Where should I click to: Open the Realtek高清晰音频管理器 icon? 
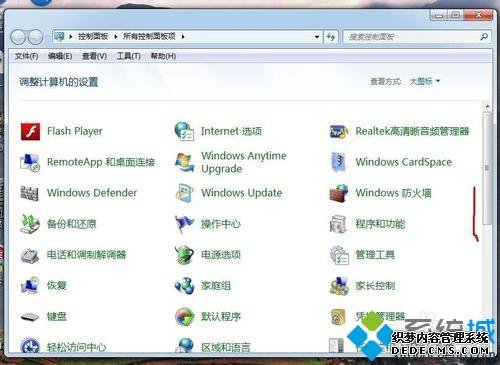pyautogui.click(x=339, y=131)
